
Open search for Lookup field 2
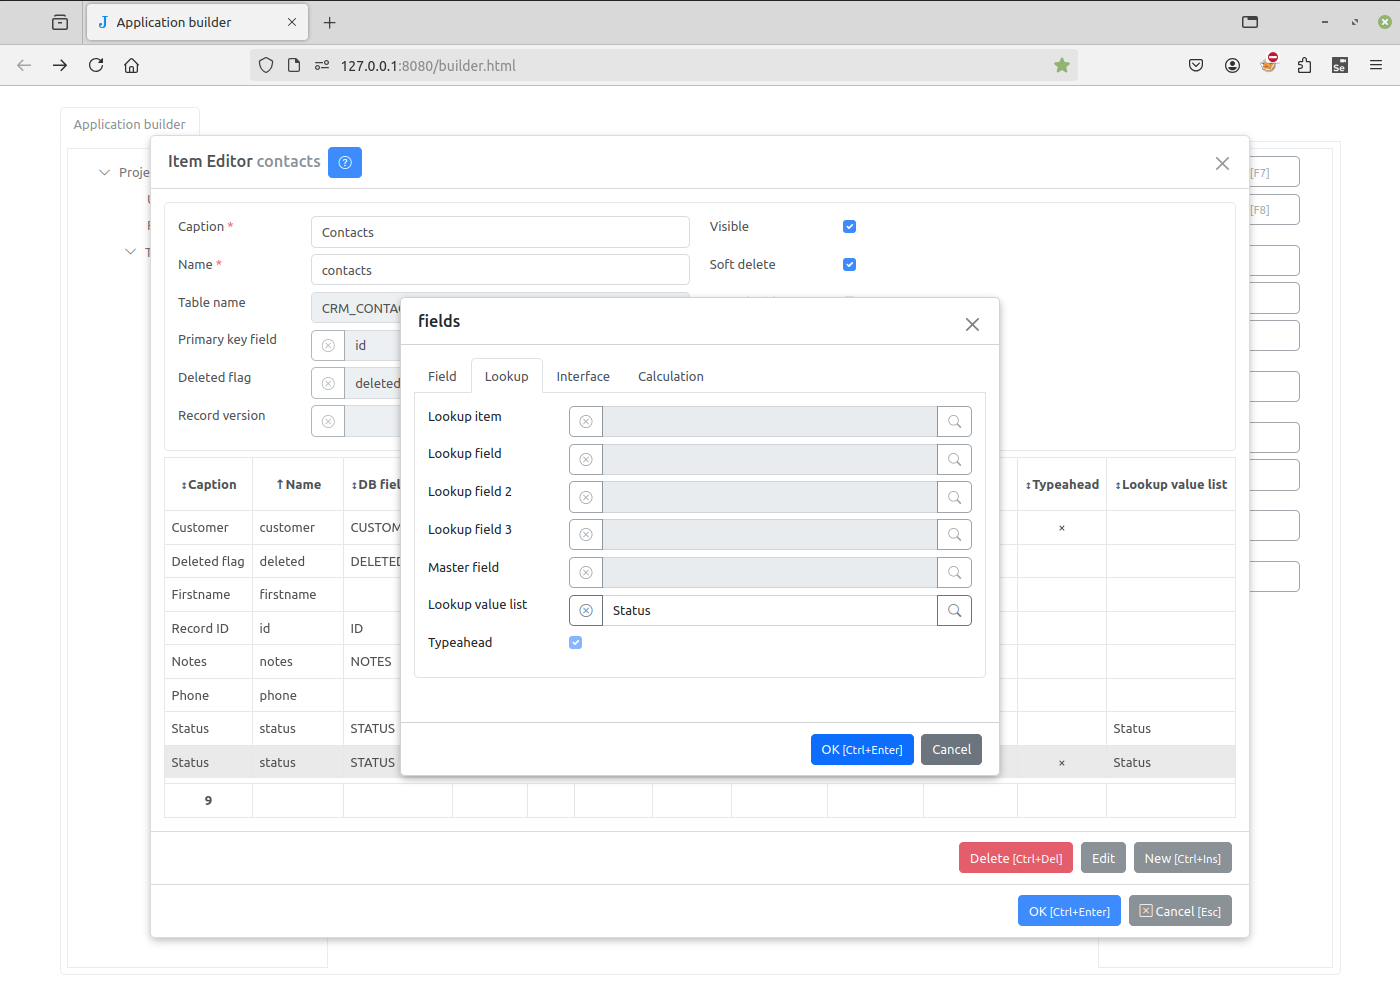point(954,498)
